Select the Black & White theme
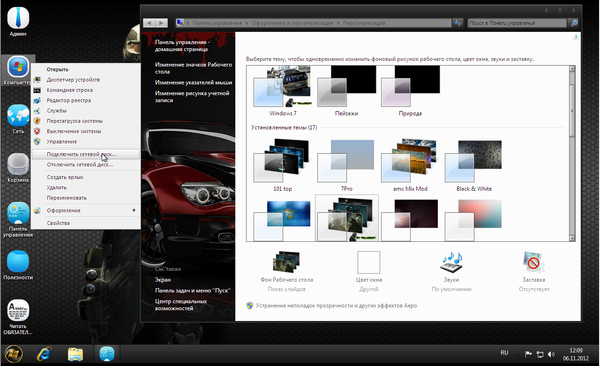The height and width of the screenshot is (366, 600). pyautogui.click(x=474, y=165)
